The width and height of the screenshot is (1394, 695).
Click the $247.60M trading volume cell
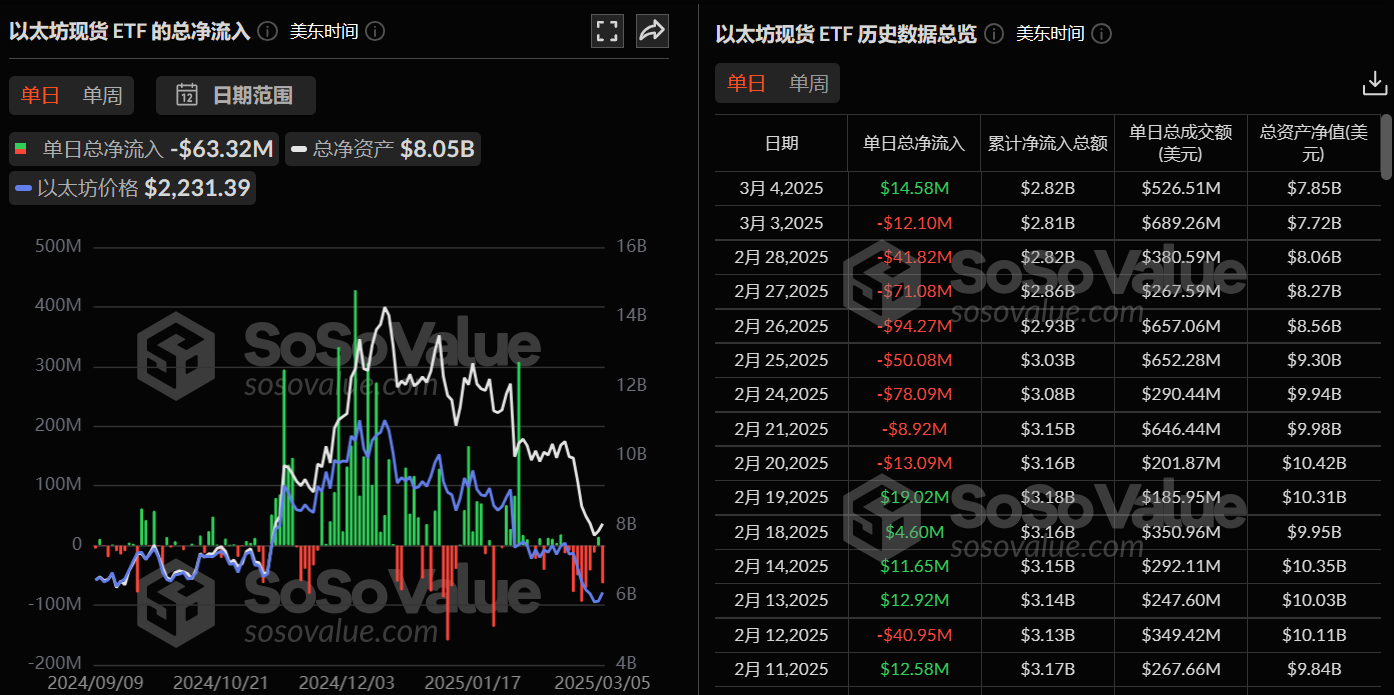point(1181,601)
